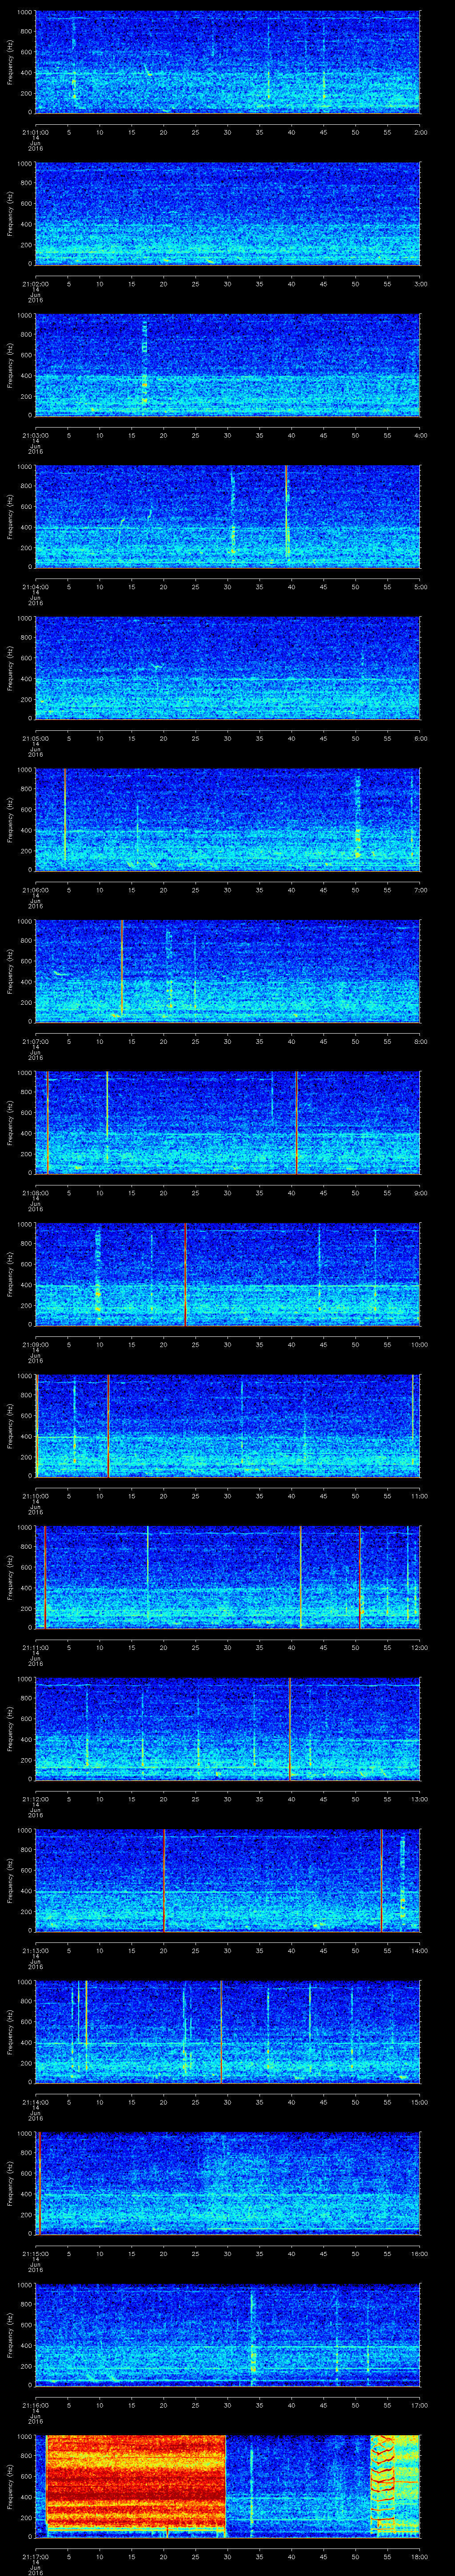
Task: Click the "21:12:00" start time label
Action: (x=35, y=1798)
